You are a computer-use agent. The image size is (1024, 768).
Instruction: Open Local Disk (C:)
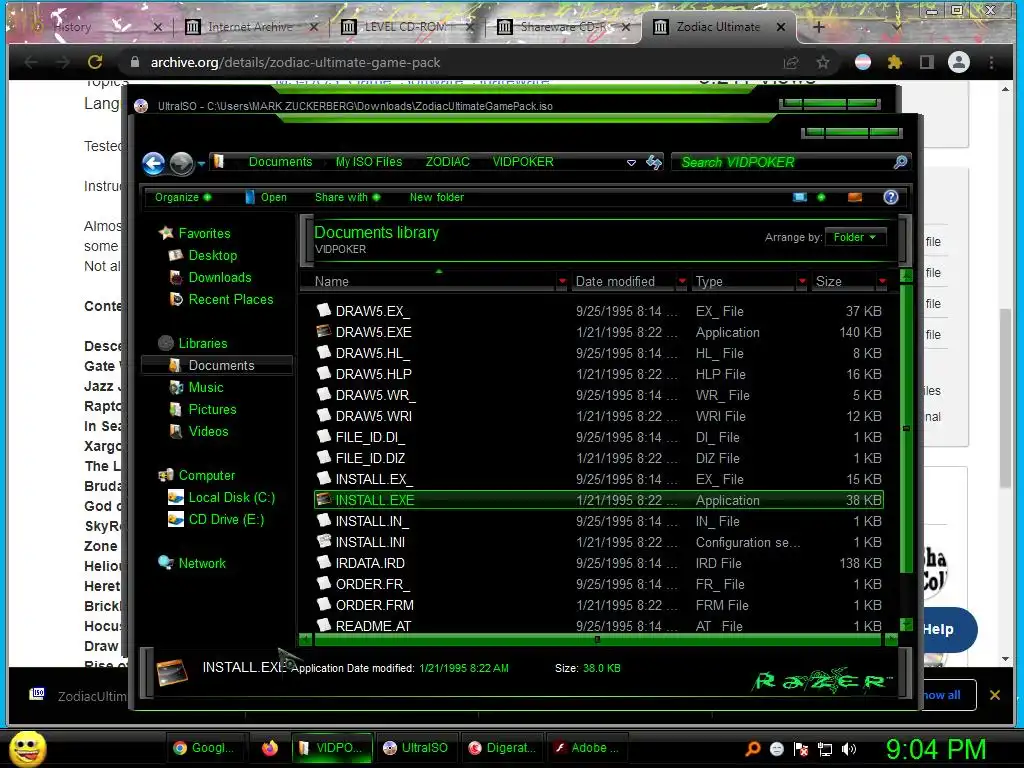(222, 498)
